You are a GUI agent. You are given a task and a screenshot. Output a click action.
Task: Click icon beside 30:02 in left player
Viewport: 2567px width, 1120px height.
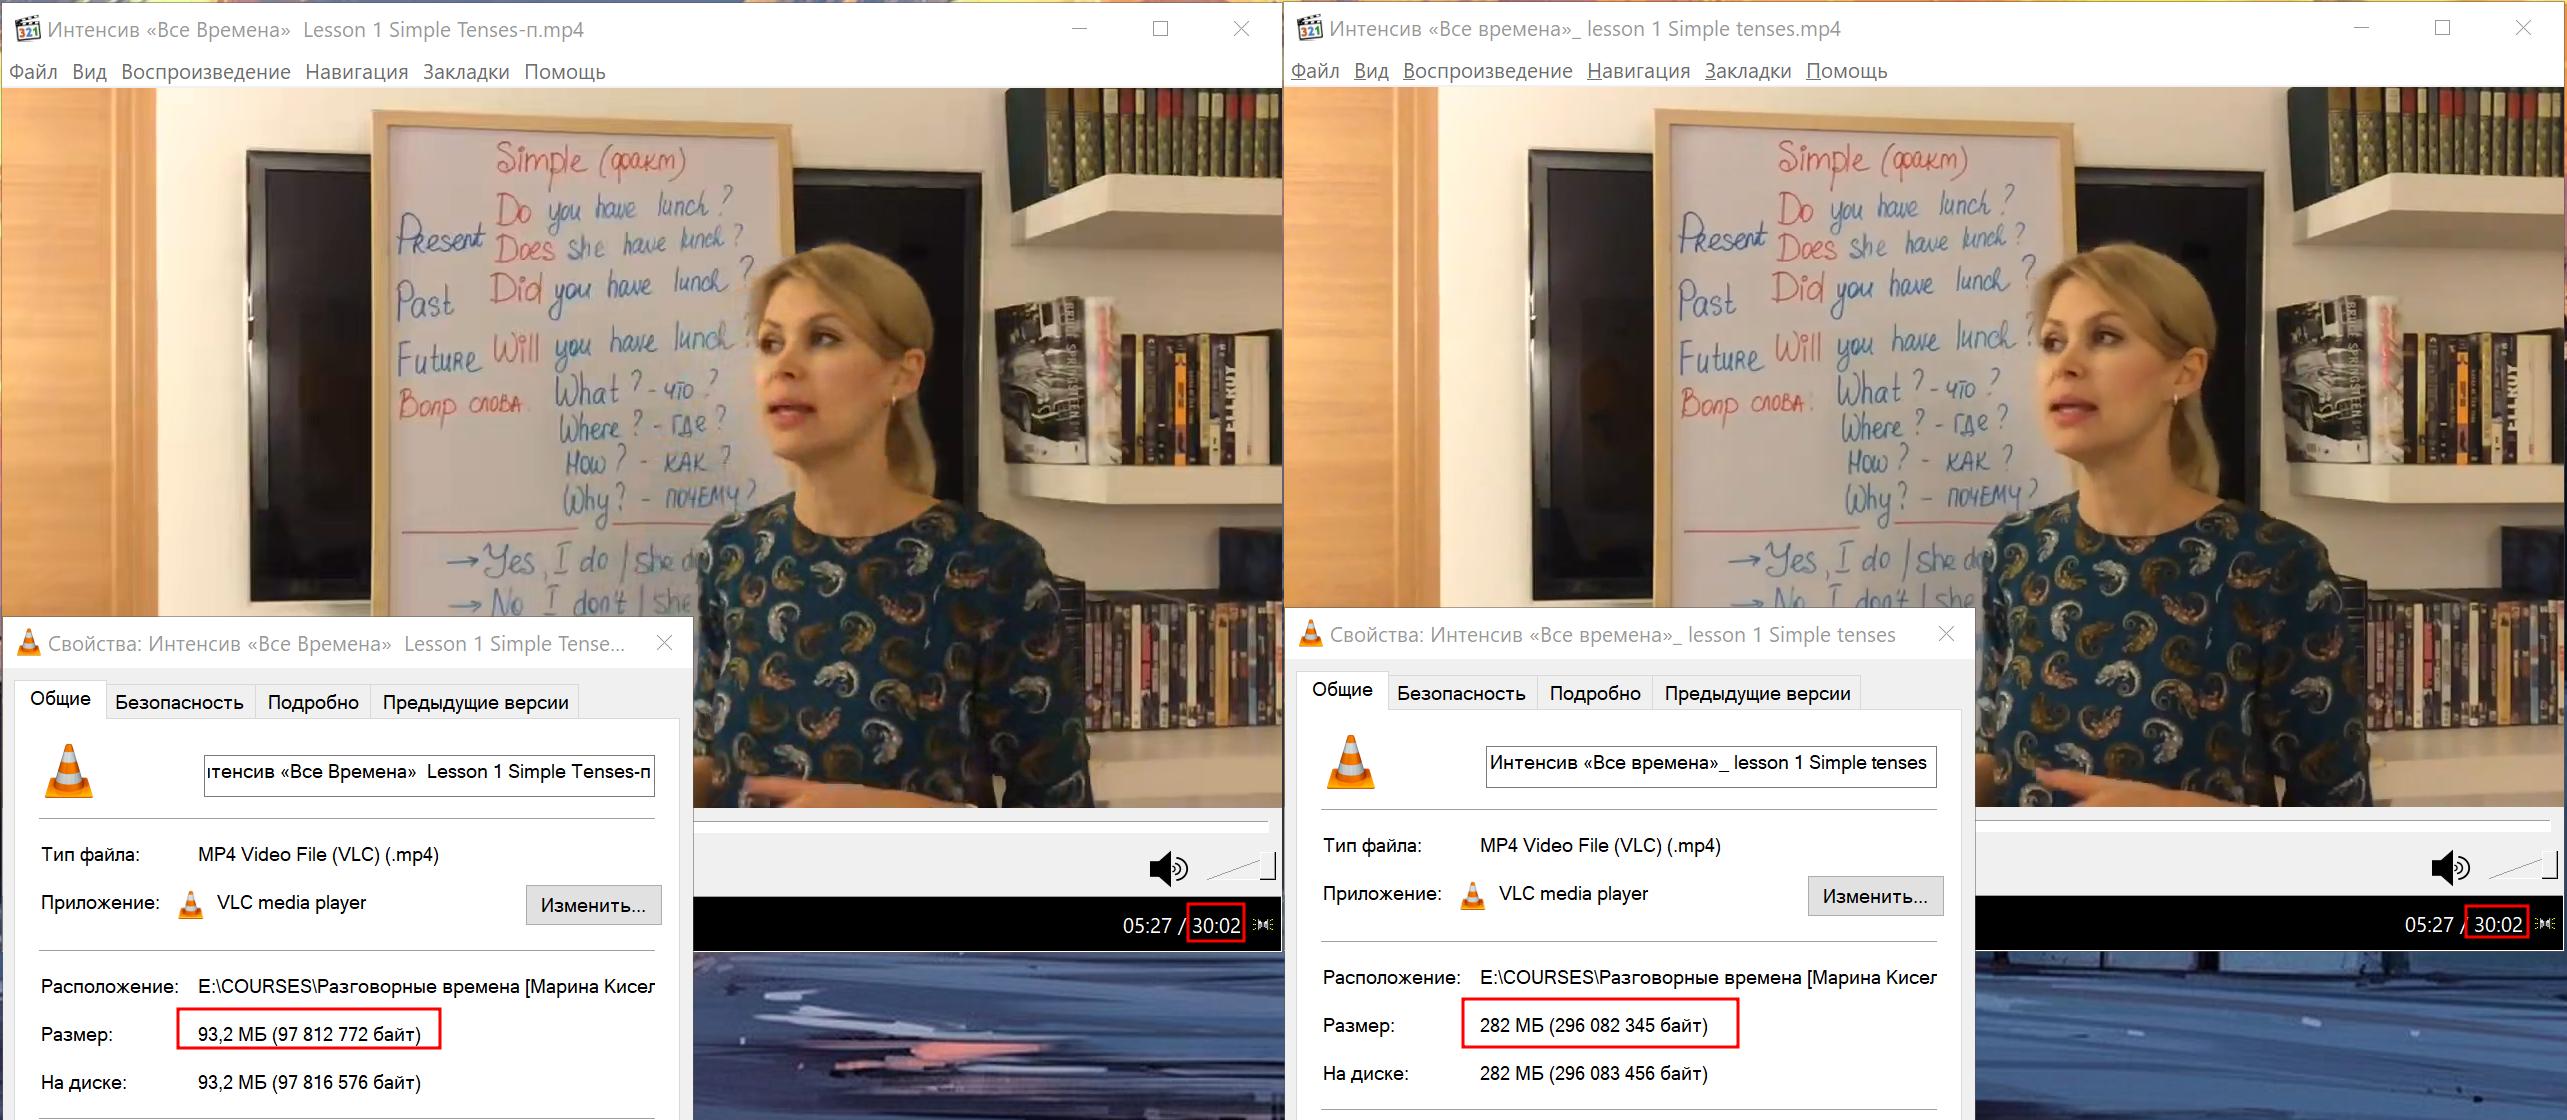click(x=1263, y=925)
